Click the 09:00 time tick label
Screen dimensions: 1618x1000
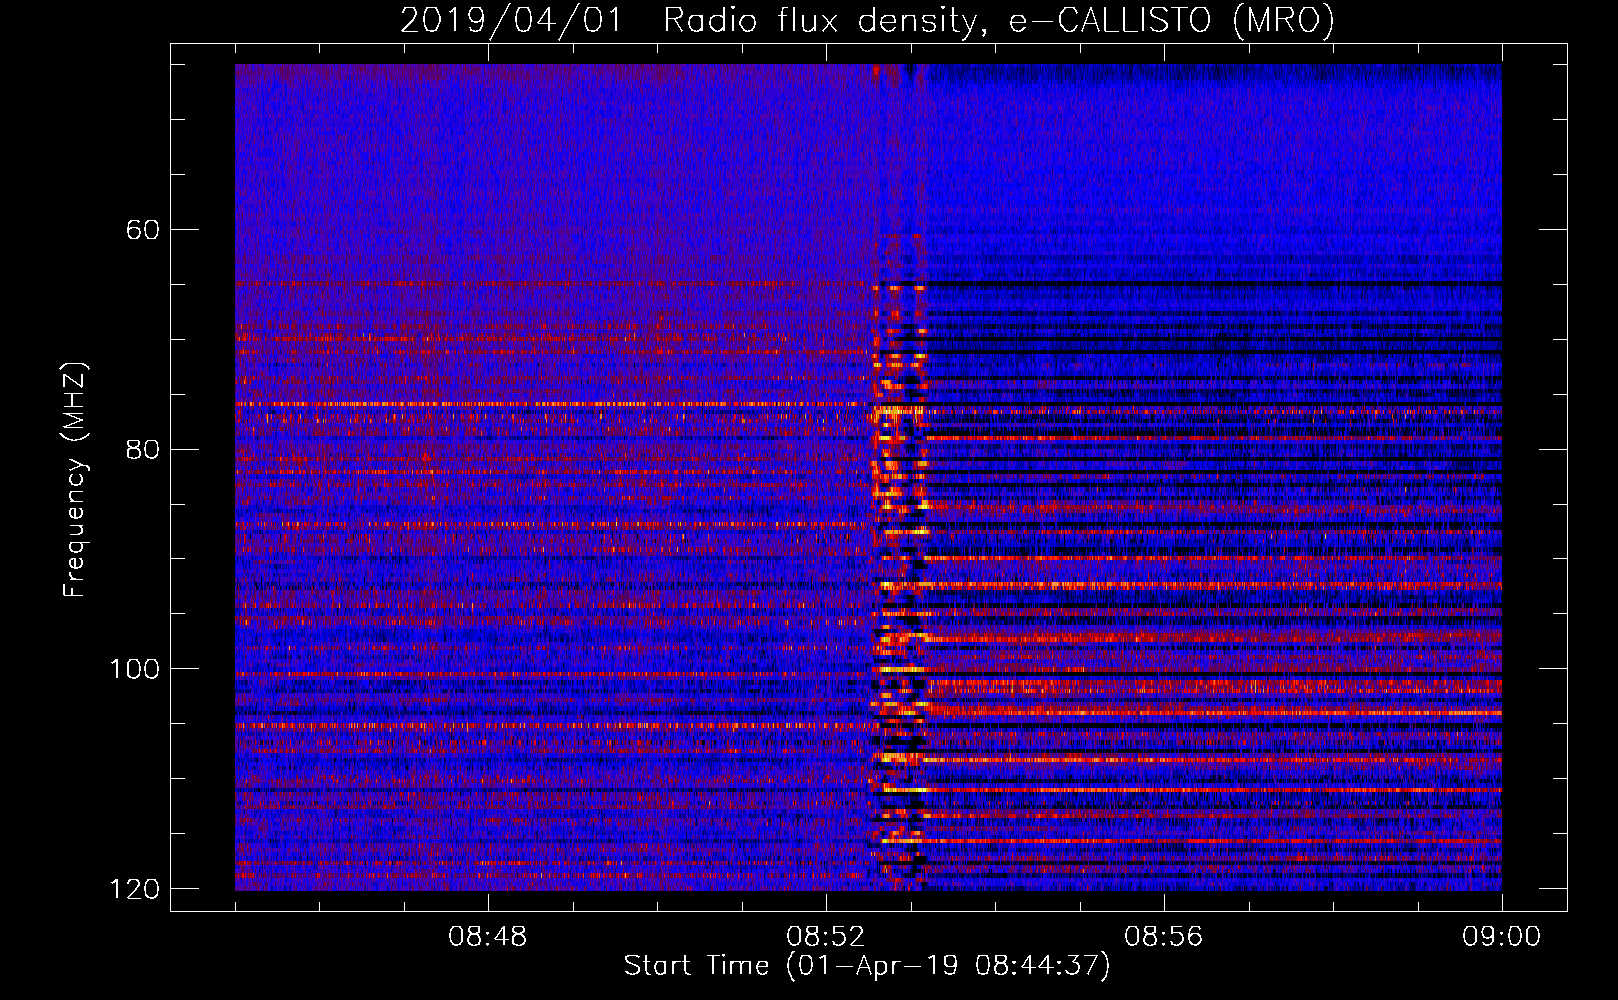pyautogui.click(x=1502, y=937)
